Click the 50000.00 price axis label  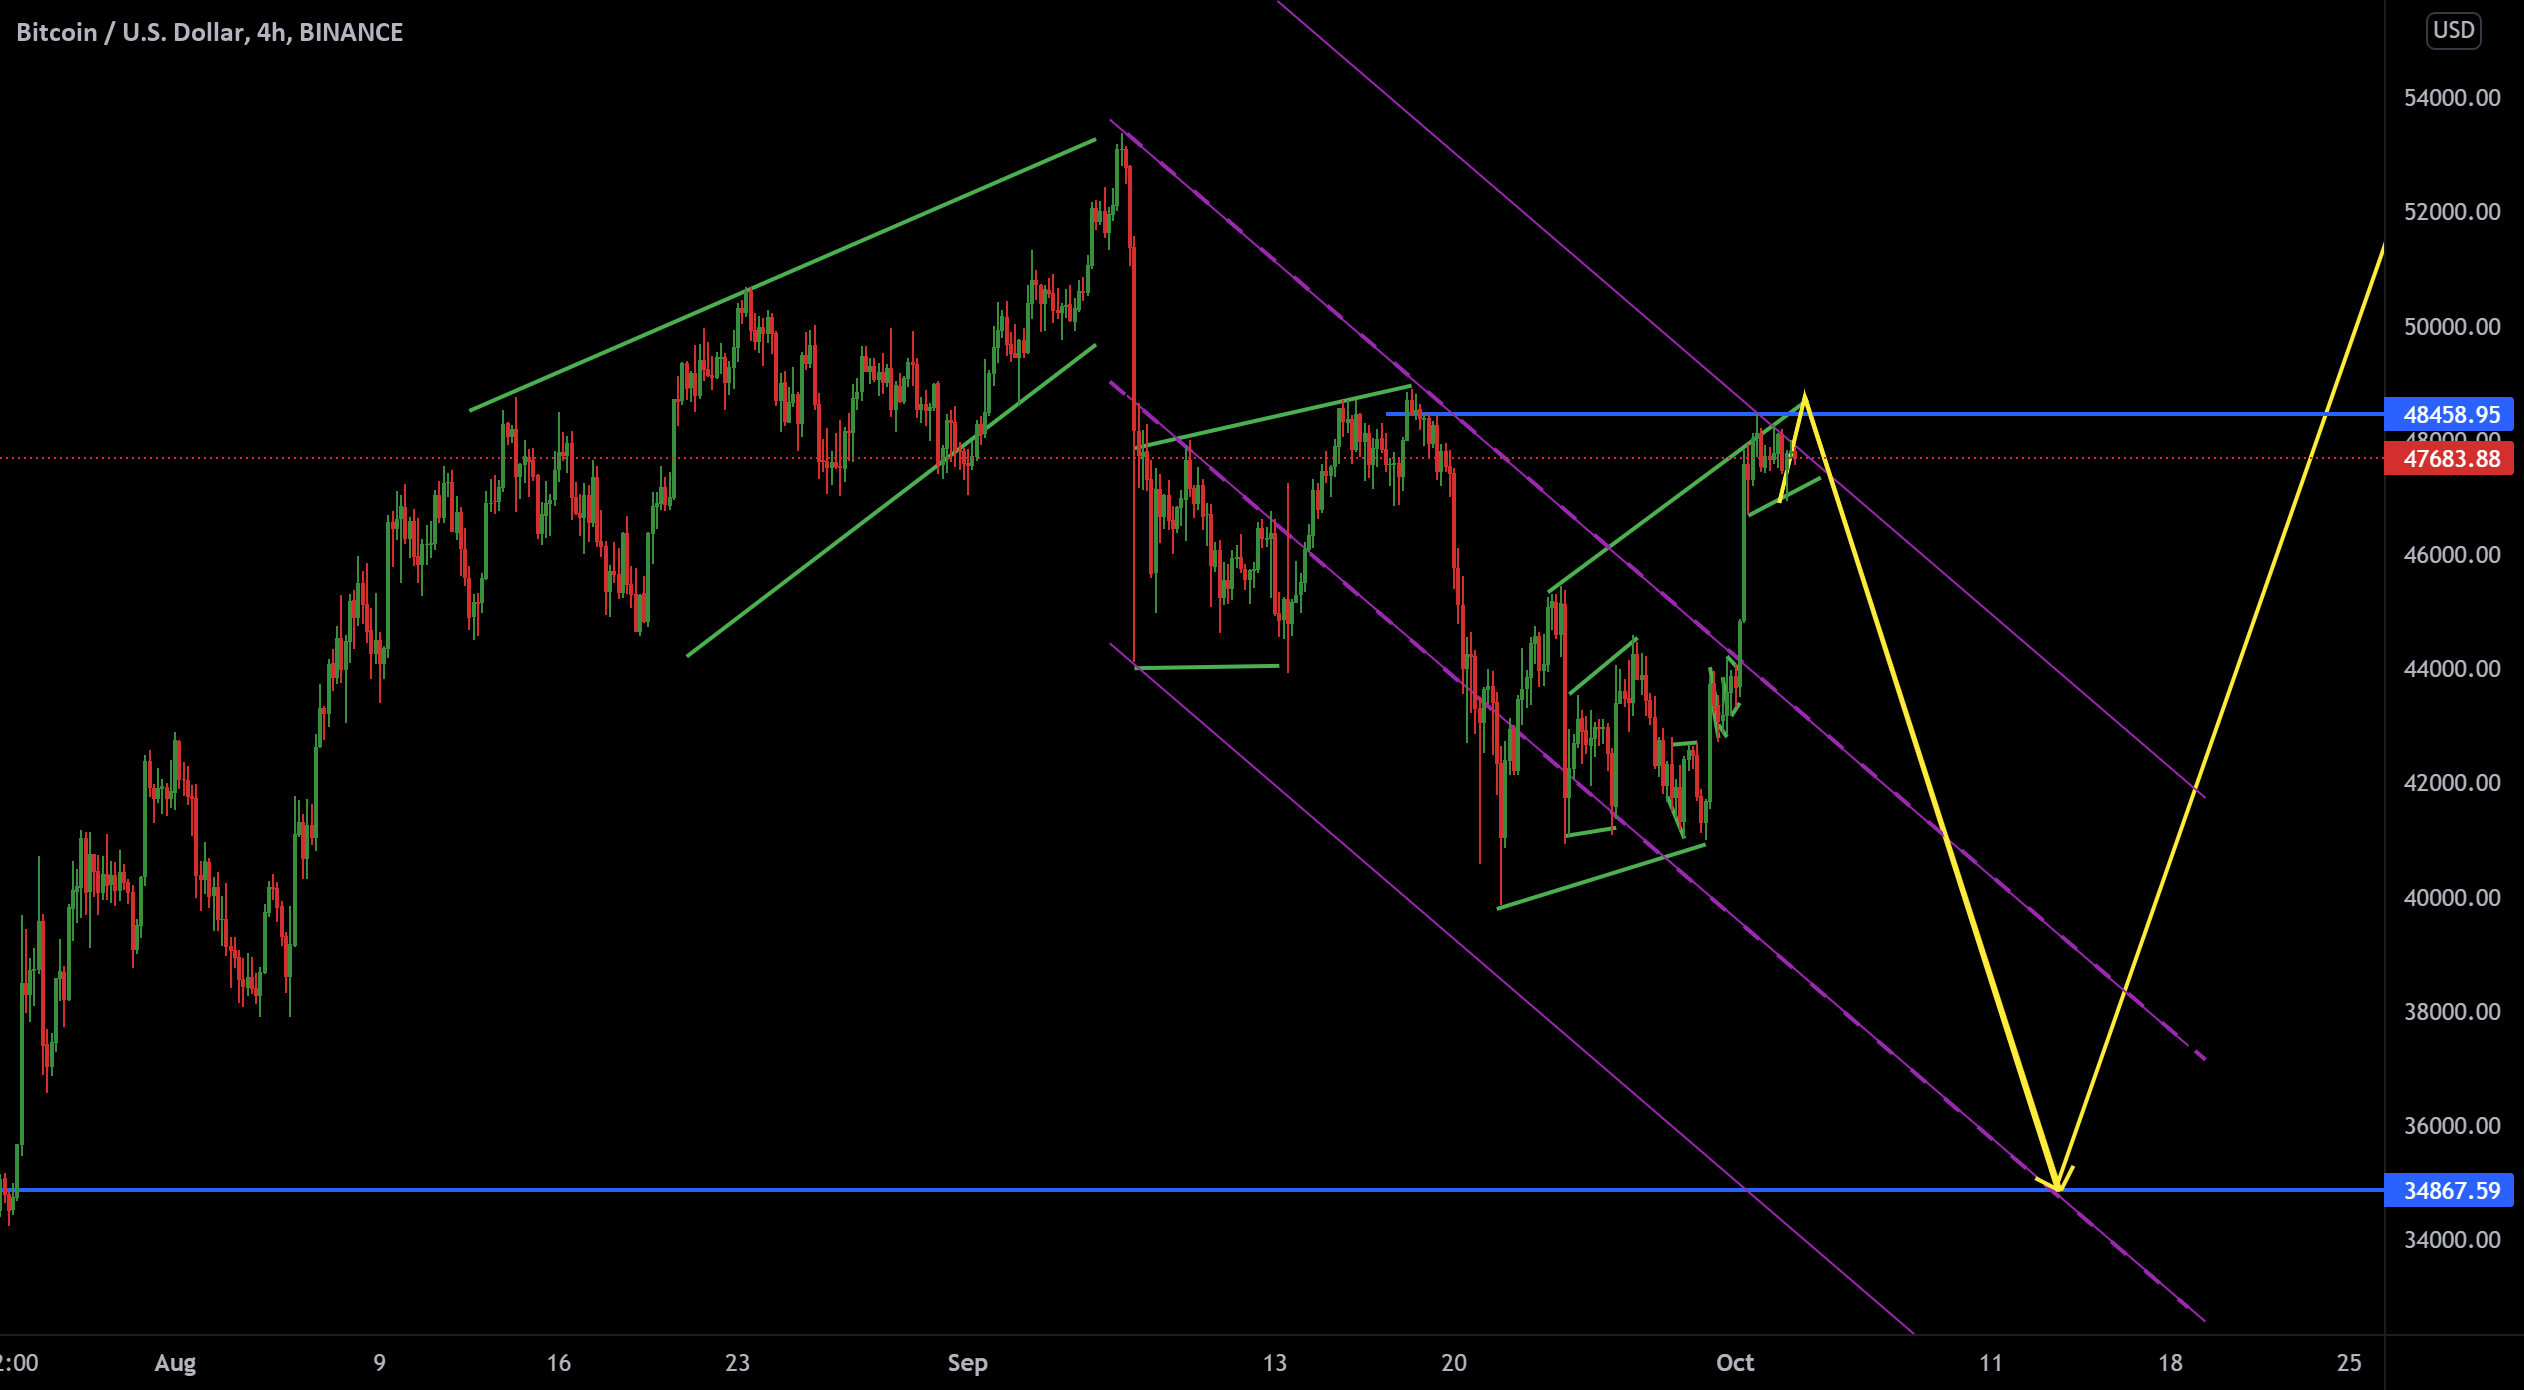click(2452, 327)
